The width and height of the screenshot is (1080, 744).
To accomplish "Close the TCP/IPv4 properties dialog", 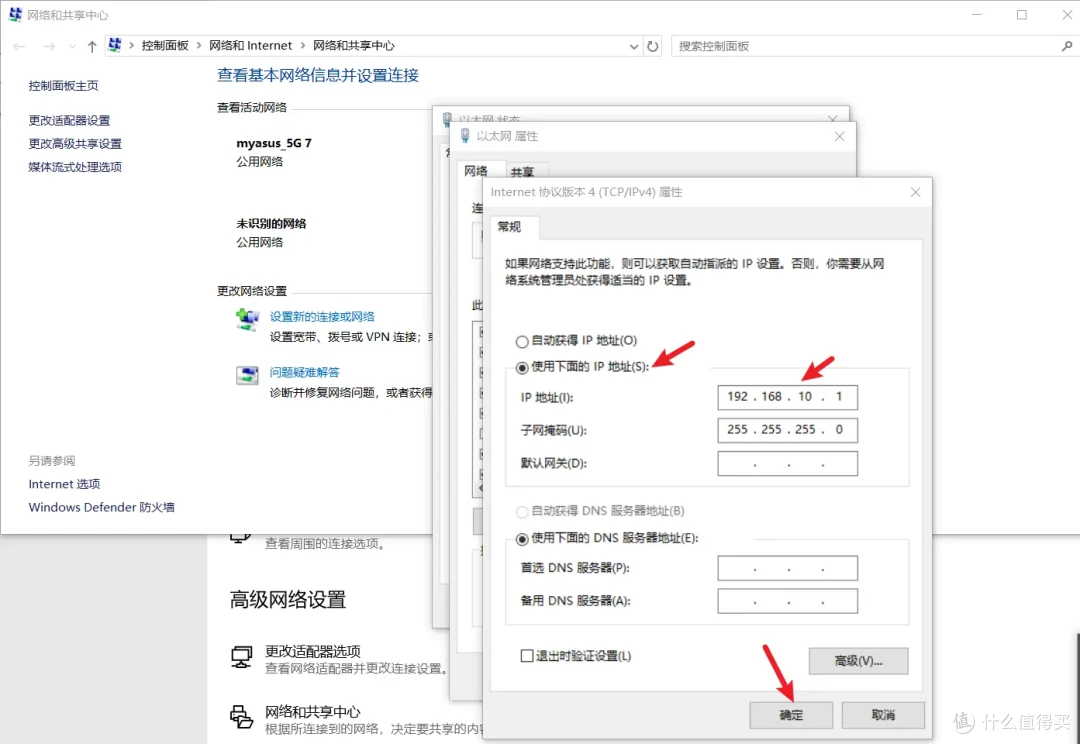I will click(915, 192).
